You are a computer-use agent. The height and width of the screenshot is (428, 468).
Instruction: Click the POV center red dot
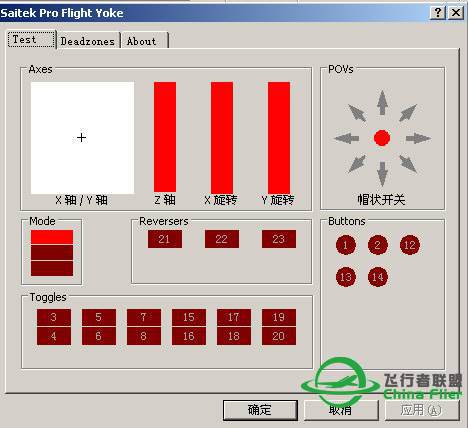[x=382, y=138]
